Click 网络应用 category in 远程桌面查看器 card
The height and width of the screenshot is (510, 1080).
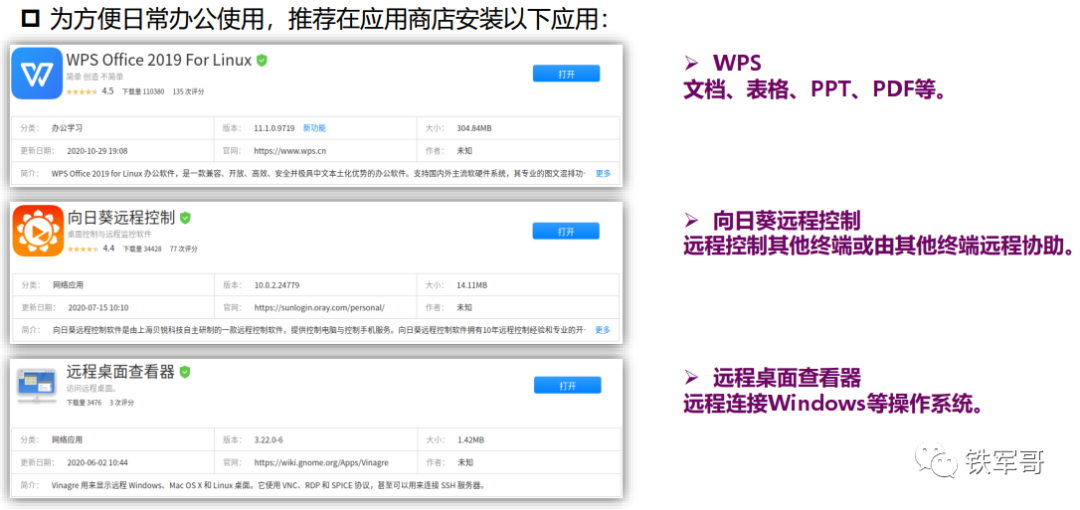point(67,439)
